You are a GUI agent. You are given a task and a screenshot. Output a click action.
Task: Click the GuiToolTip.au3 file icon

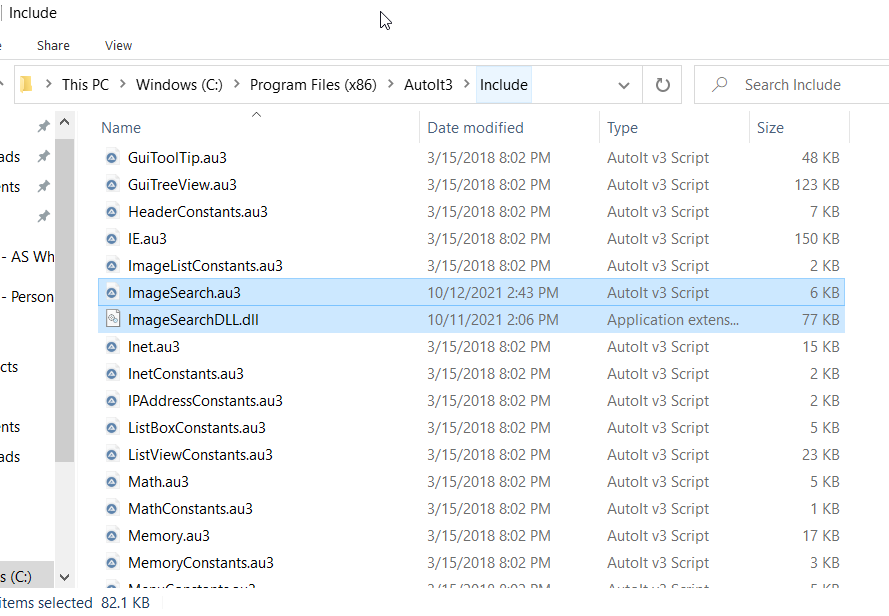tap(112, 158)
